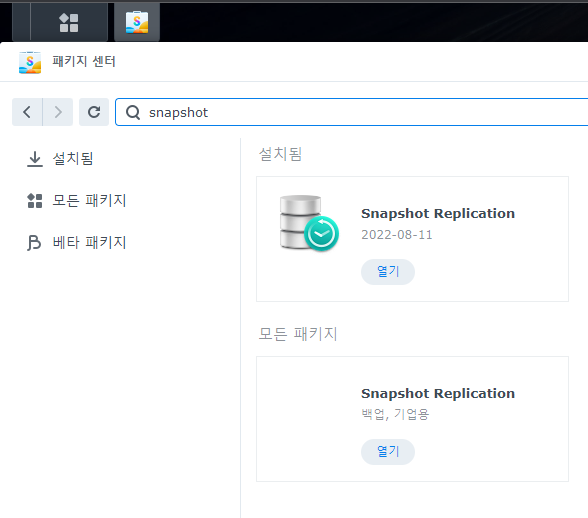Click the grid icon beside 모든 패키지
588x518 pixels.
(35, 201)
